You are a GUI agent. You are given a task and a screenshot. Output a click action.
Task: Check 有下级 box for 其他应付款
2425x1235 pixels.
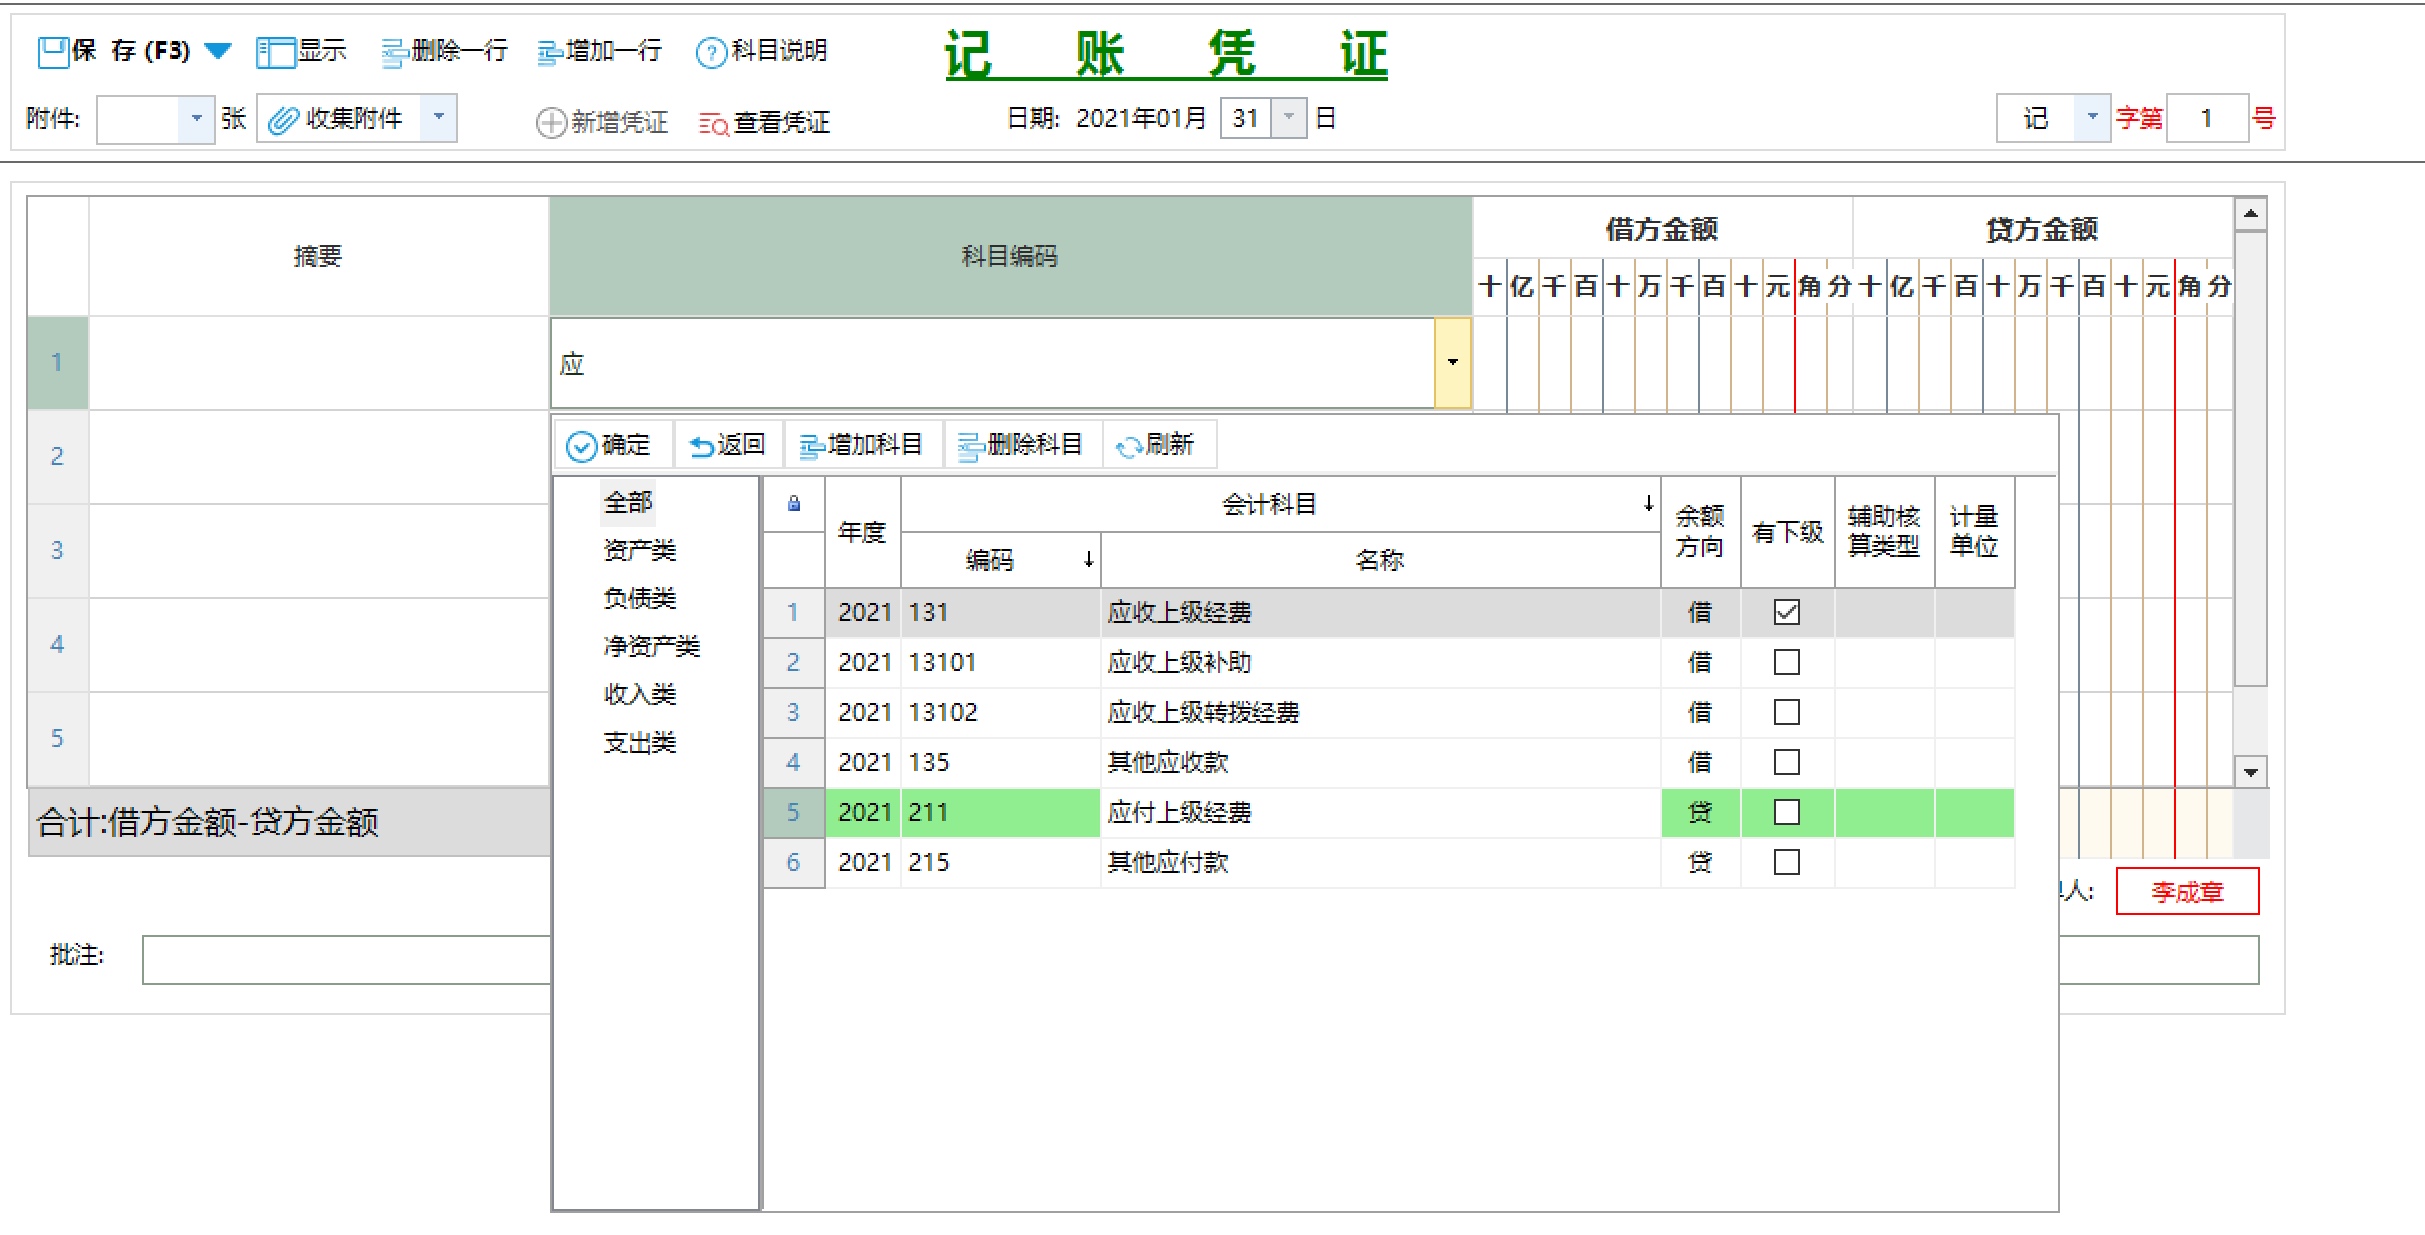[x=1786, y=862]
